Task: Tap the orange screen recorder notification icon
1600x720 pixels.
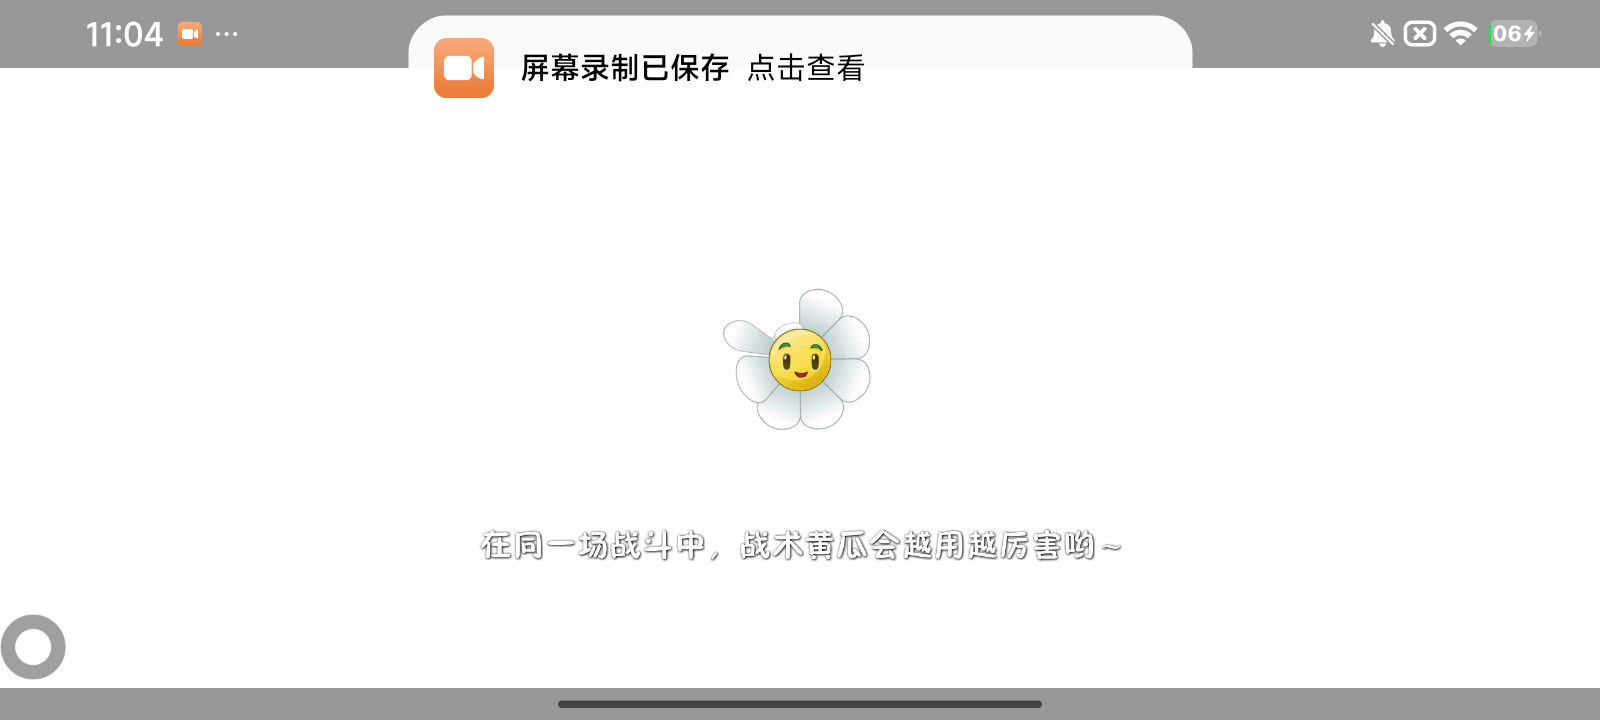Action: click(x=464, y=68)
